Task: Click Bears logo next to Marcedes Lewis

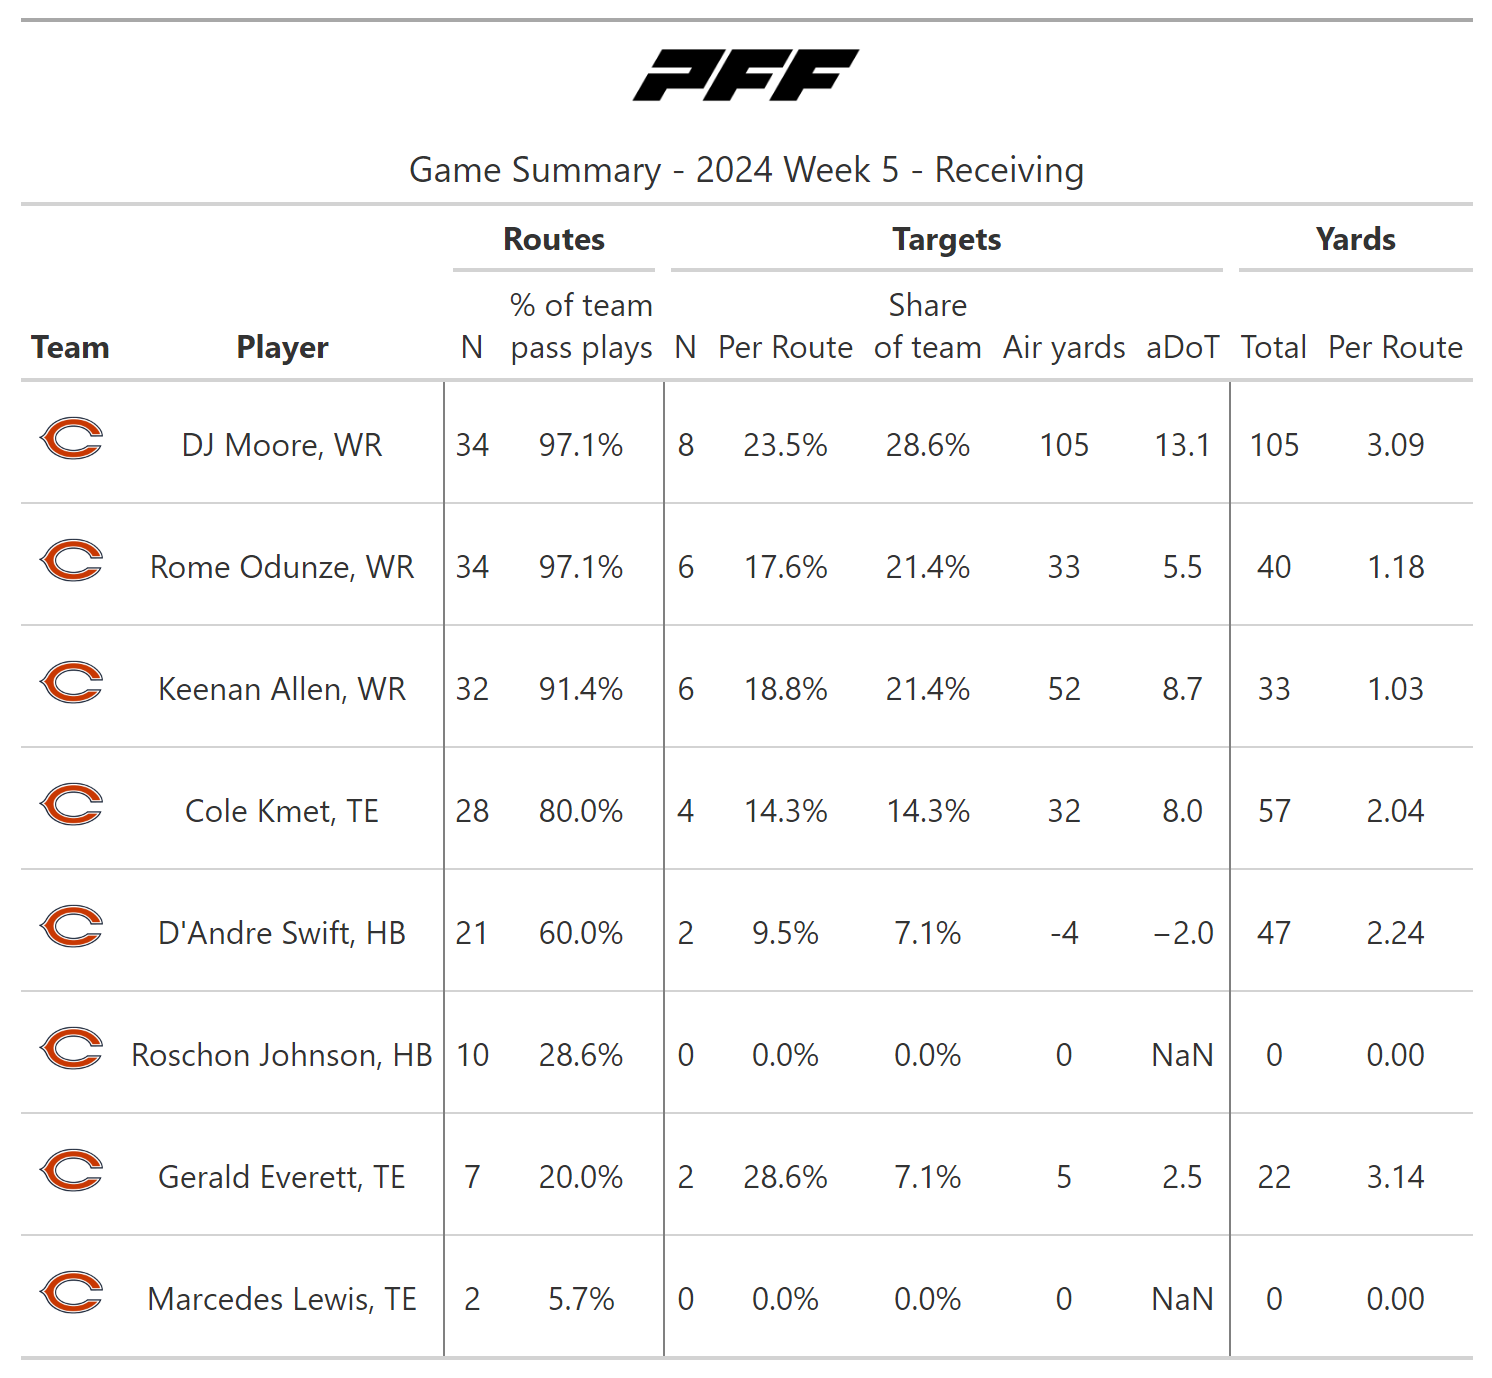Action: (x=71, y=1293)
